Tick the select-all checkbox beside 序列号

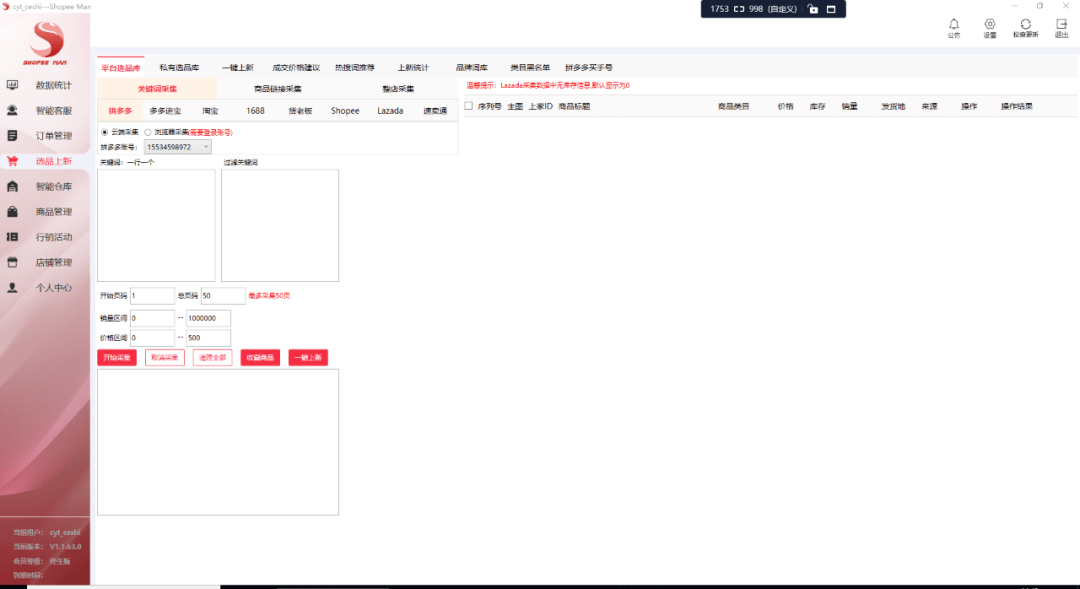(468, 106)
